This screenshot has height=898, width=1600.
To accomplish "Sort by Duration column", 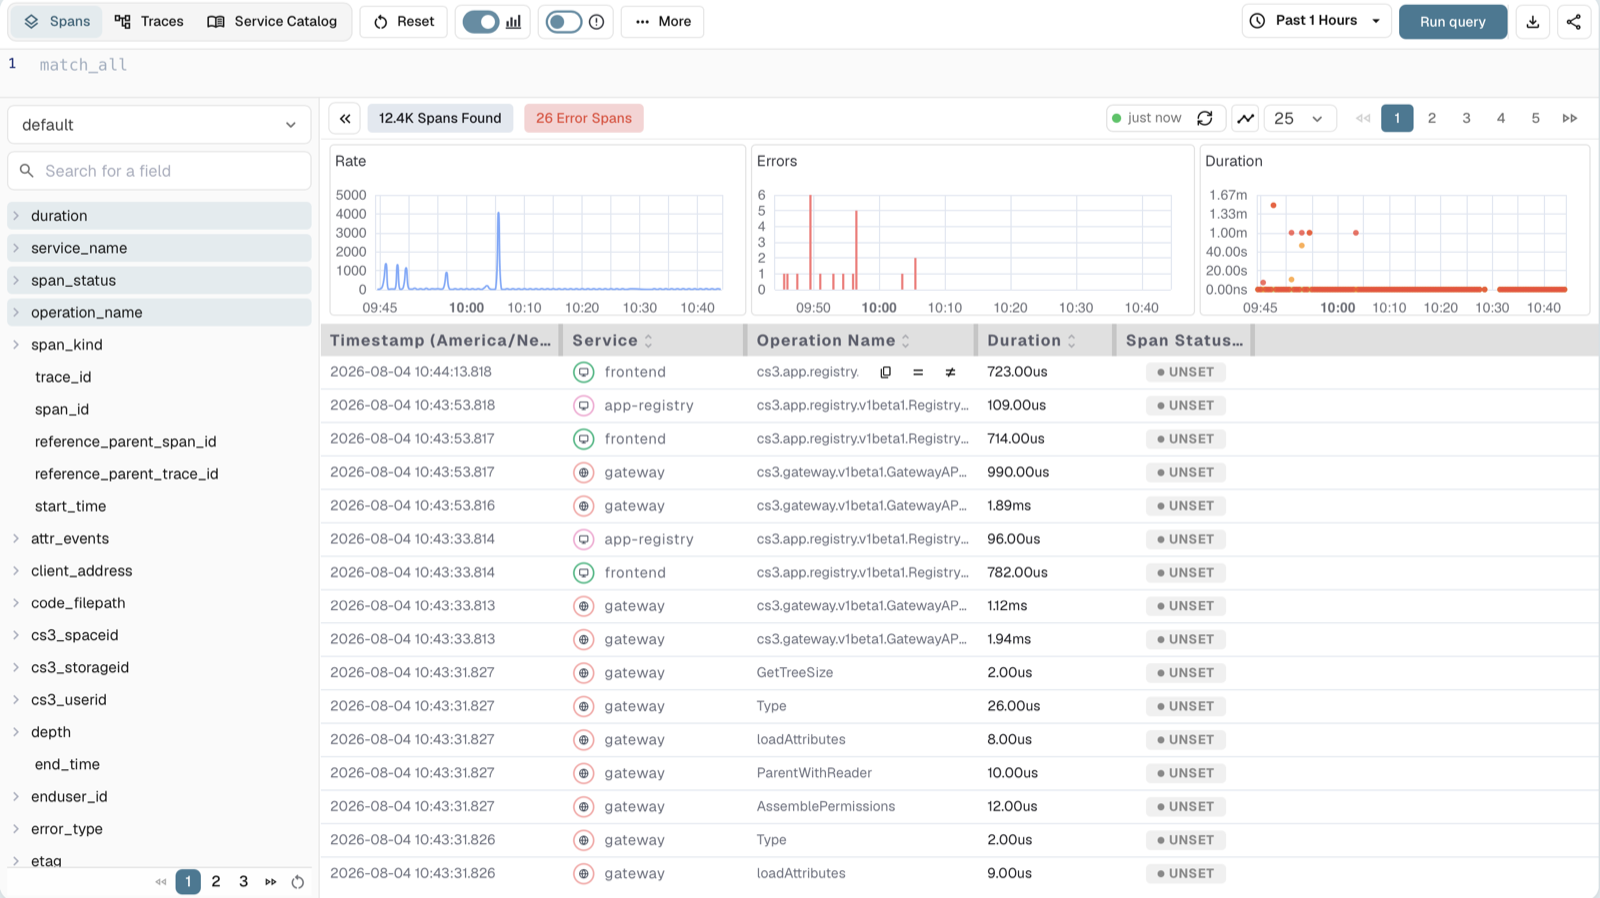I will coord(1071,341).
